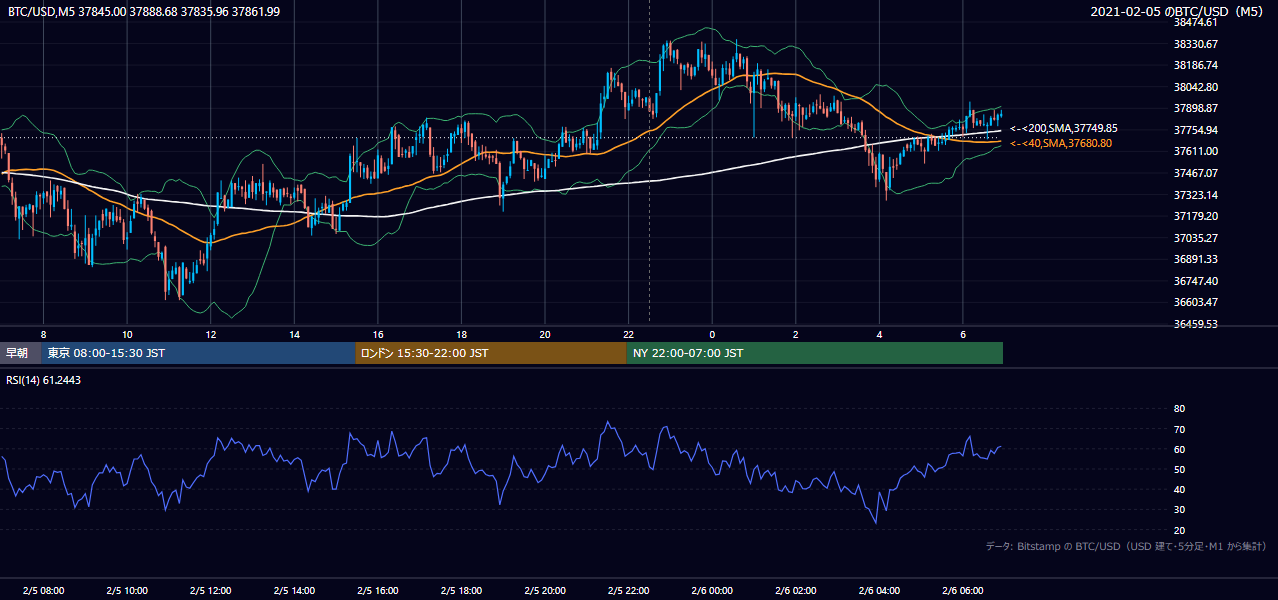The image size is (1278, 600).
Task: Click the Bitstamp data source note
Action: coord(1126,546)
